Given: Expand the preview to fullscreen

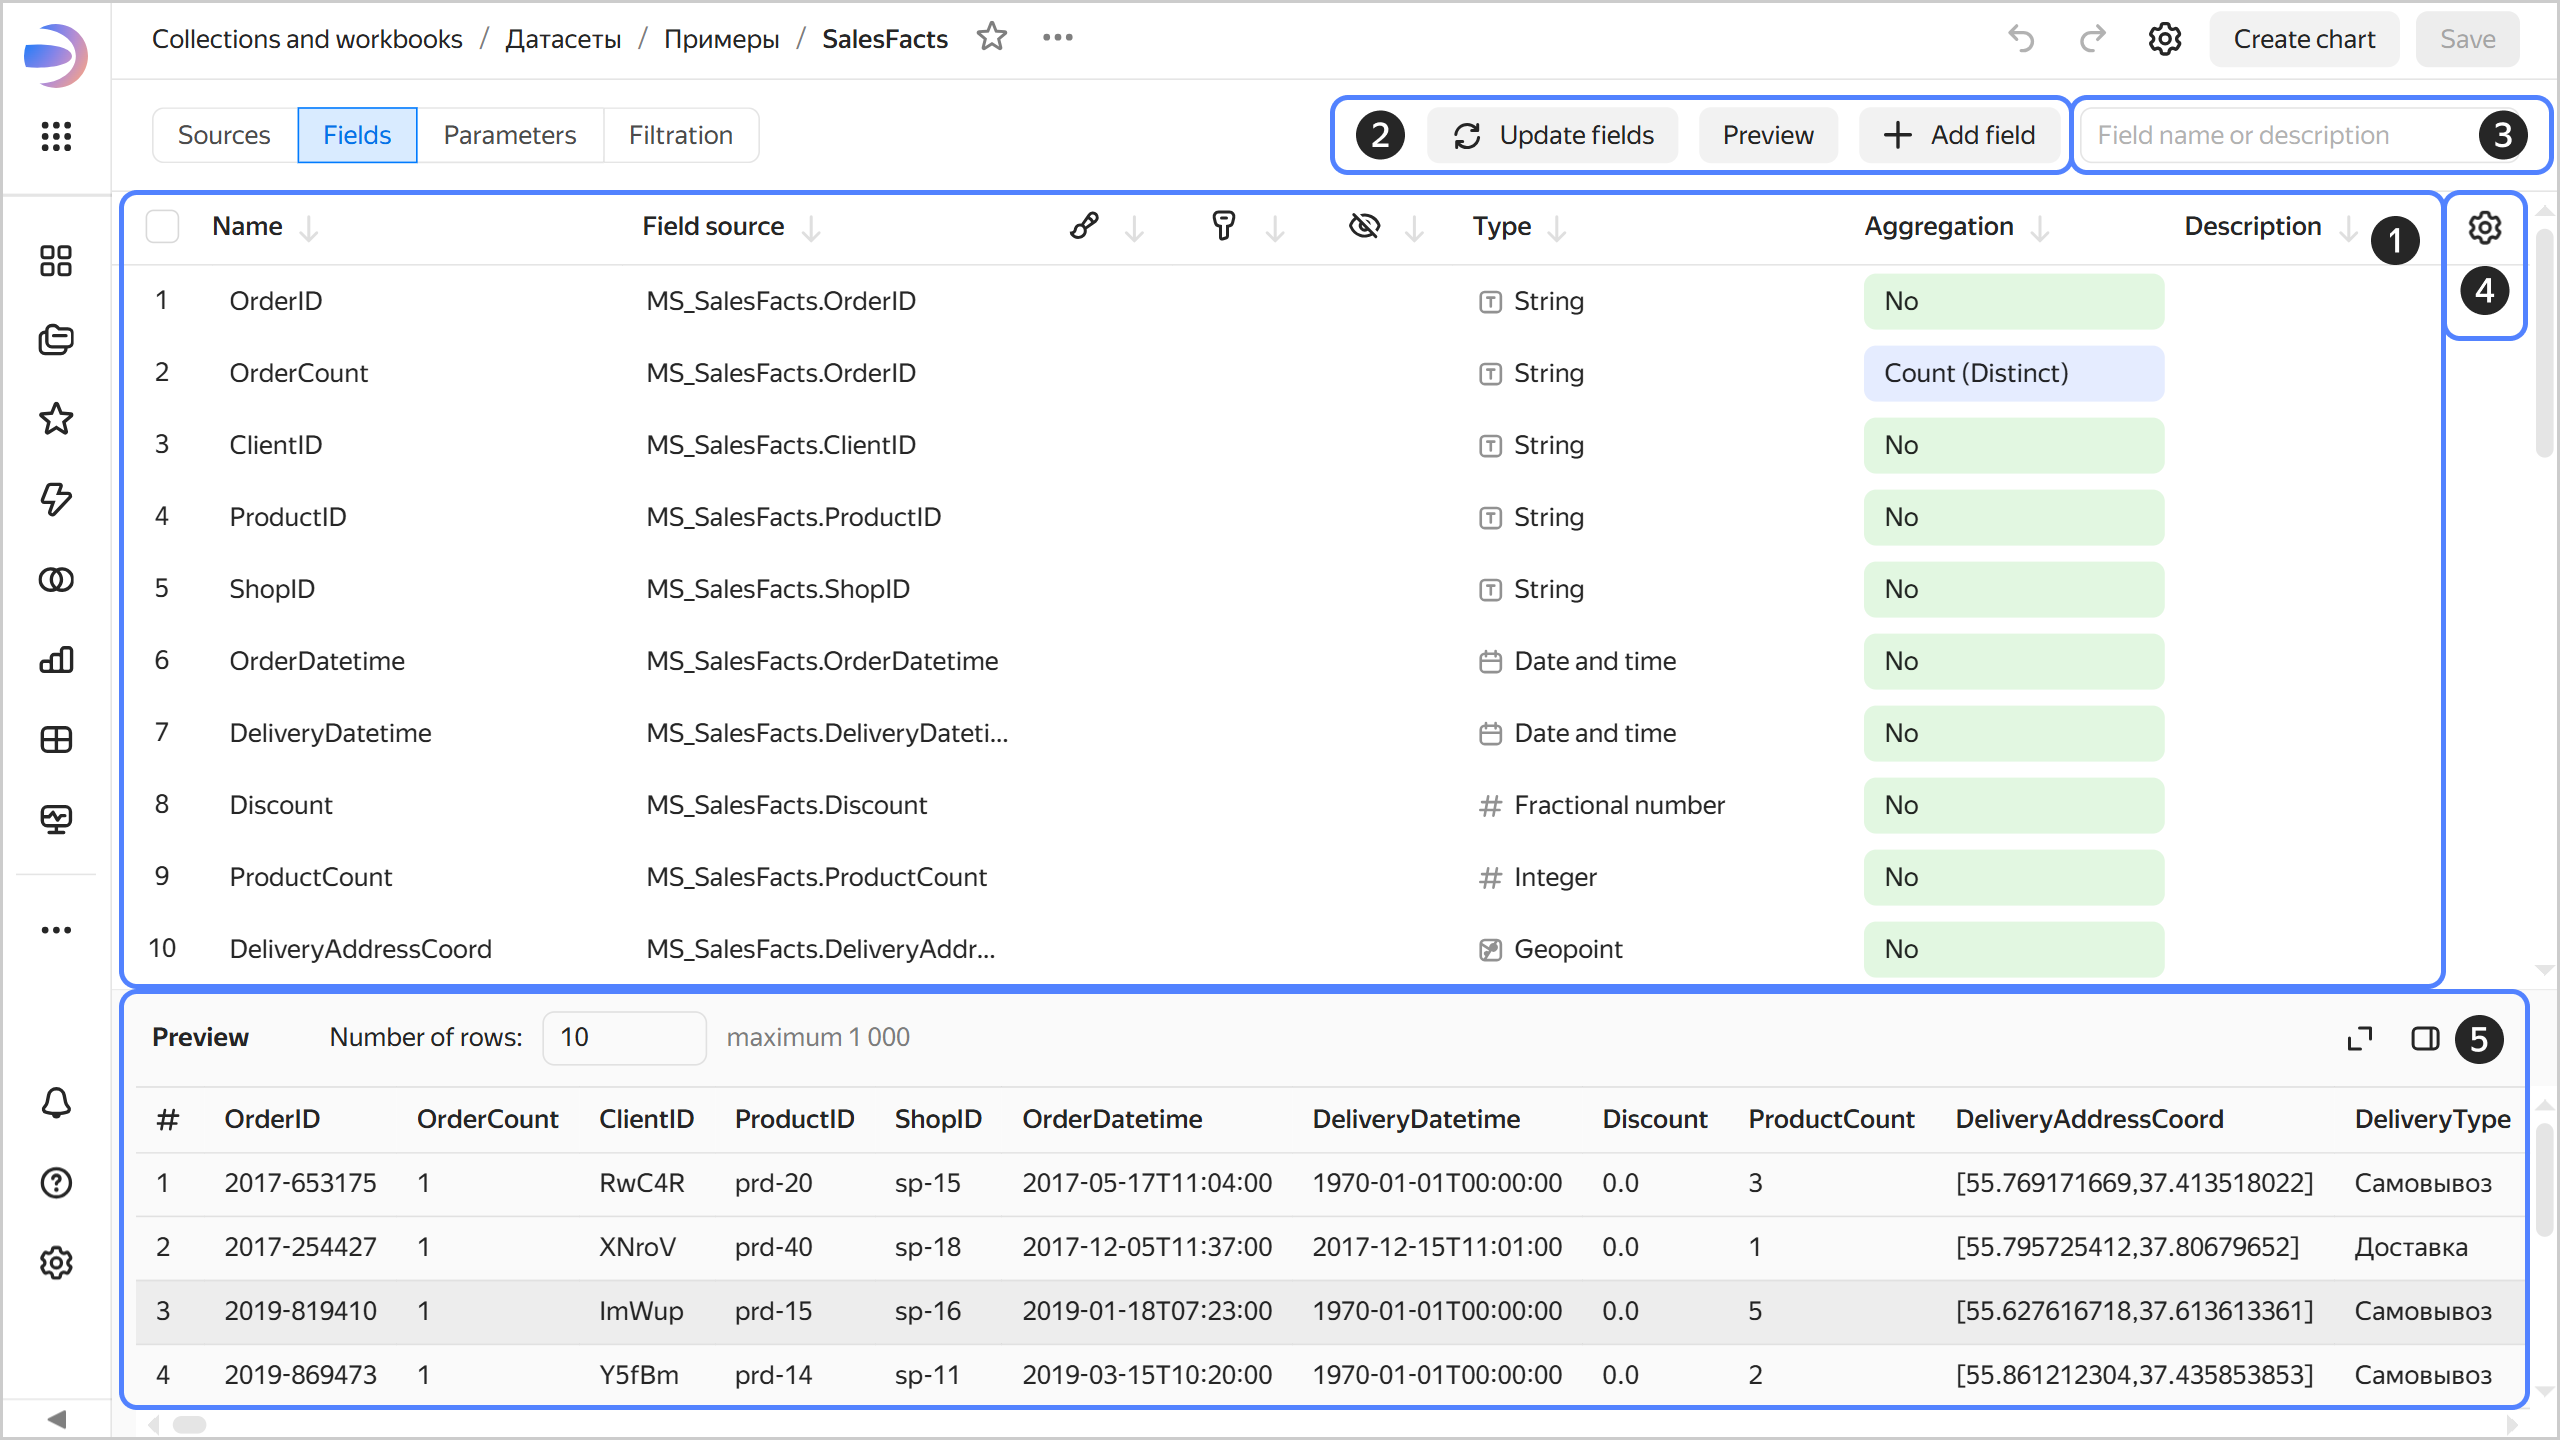Looking at the screenshot, I should pyautogui.click(x=2360, y=1038).
